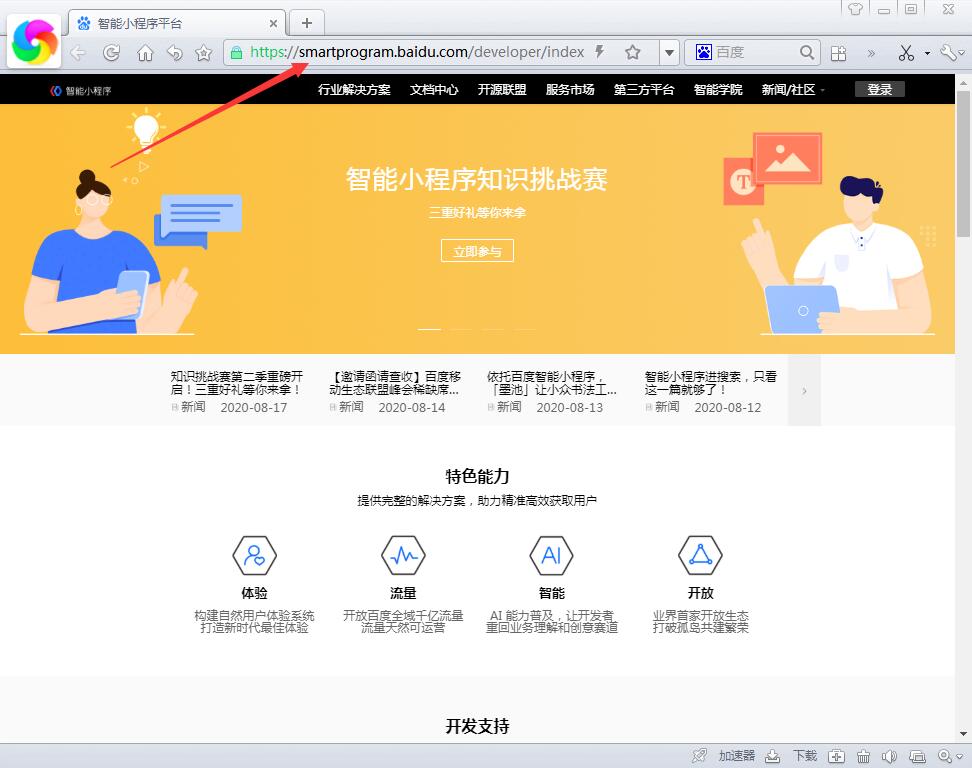Open a new tab with plus button

click(306, 24)
